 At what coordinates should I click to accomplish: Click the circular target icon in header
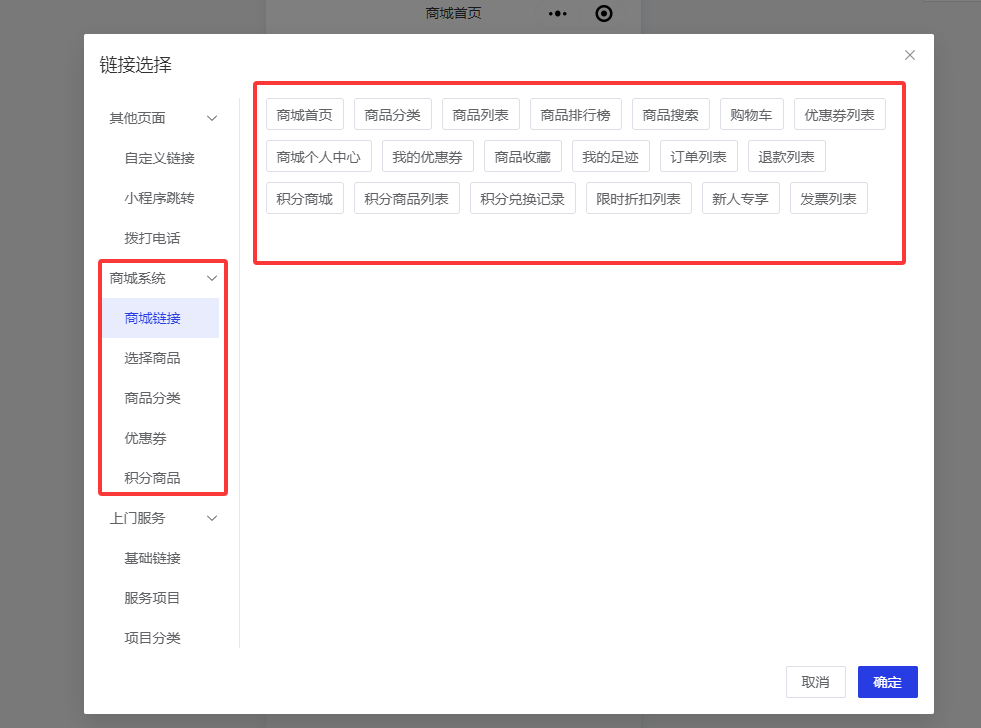point(603,14)
